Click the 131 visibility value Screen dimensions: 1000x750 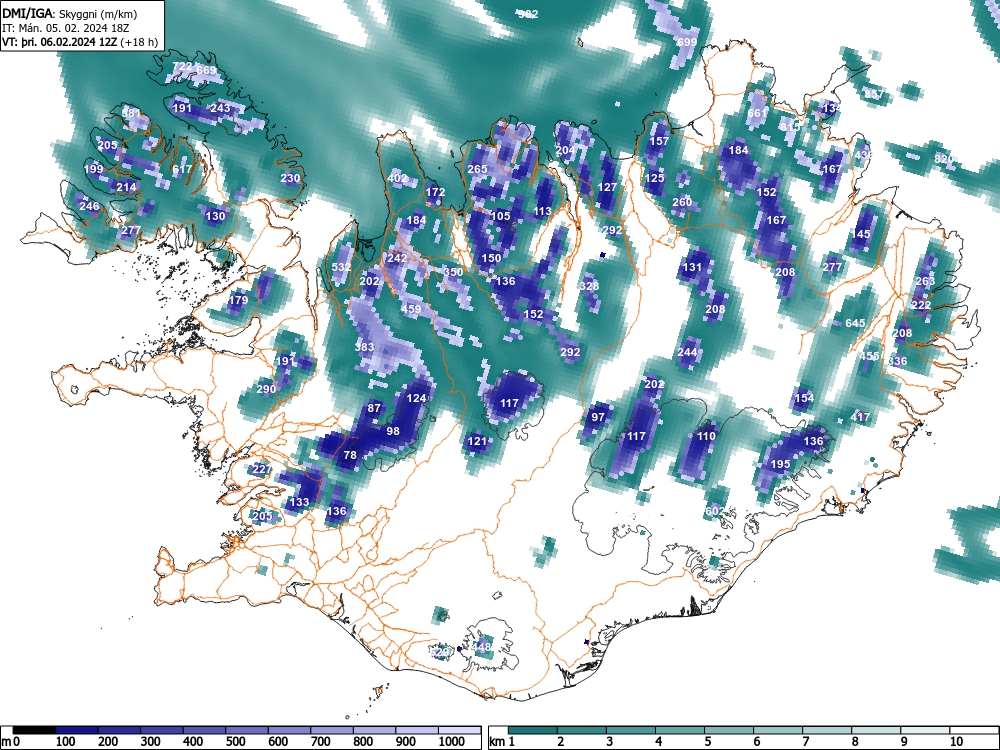(693, 267)
